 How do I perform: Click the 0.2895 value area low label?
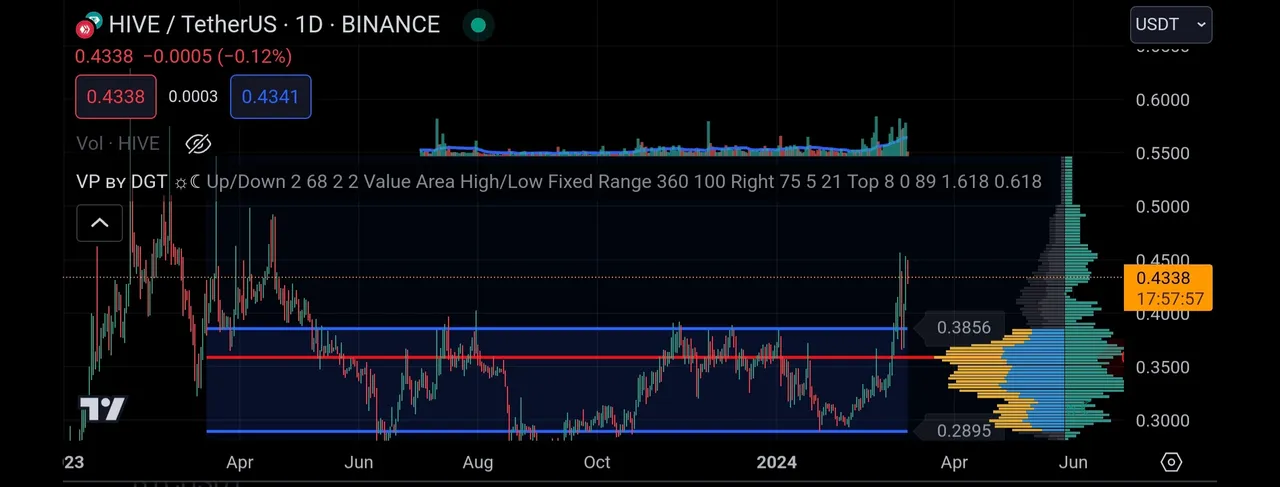pos(963,430)
